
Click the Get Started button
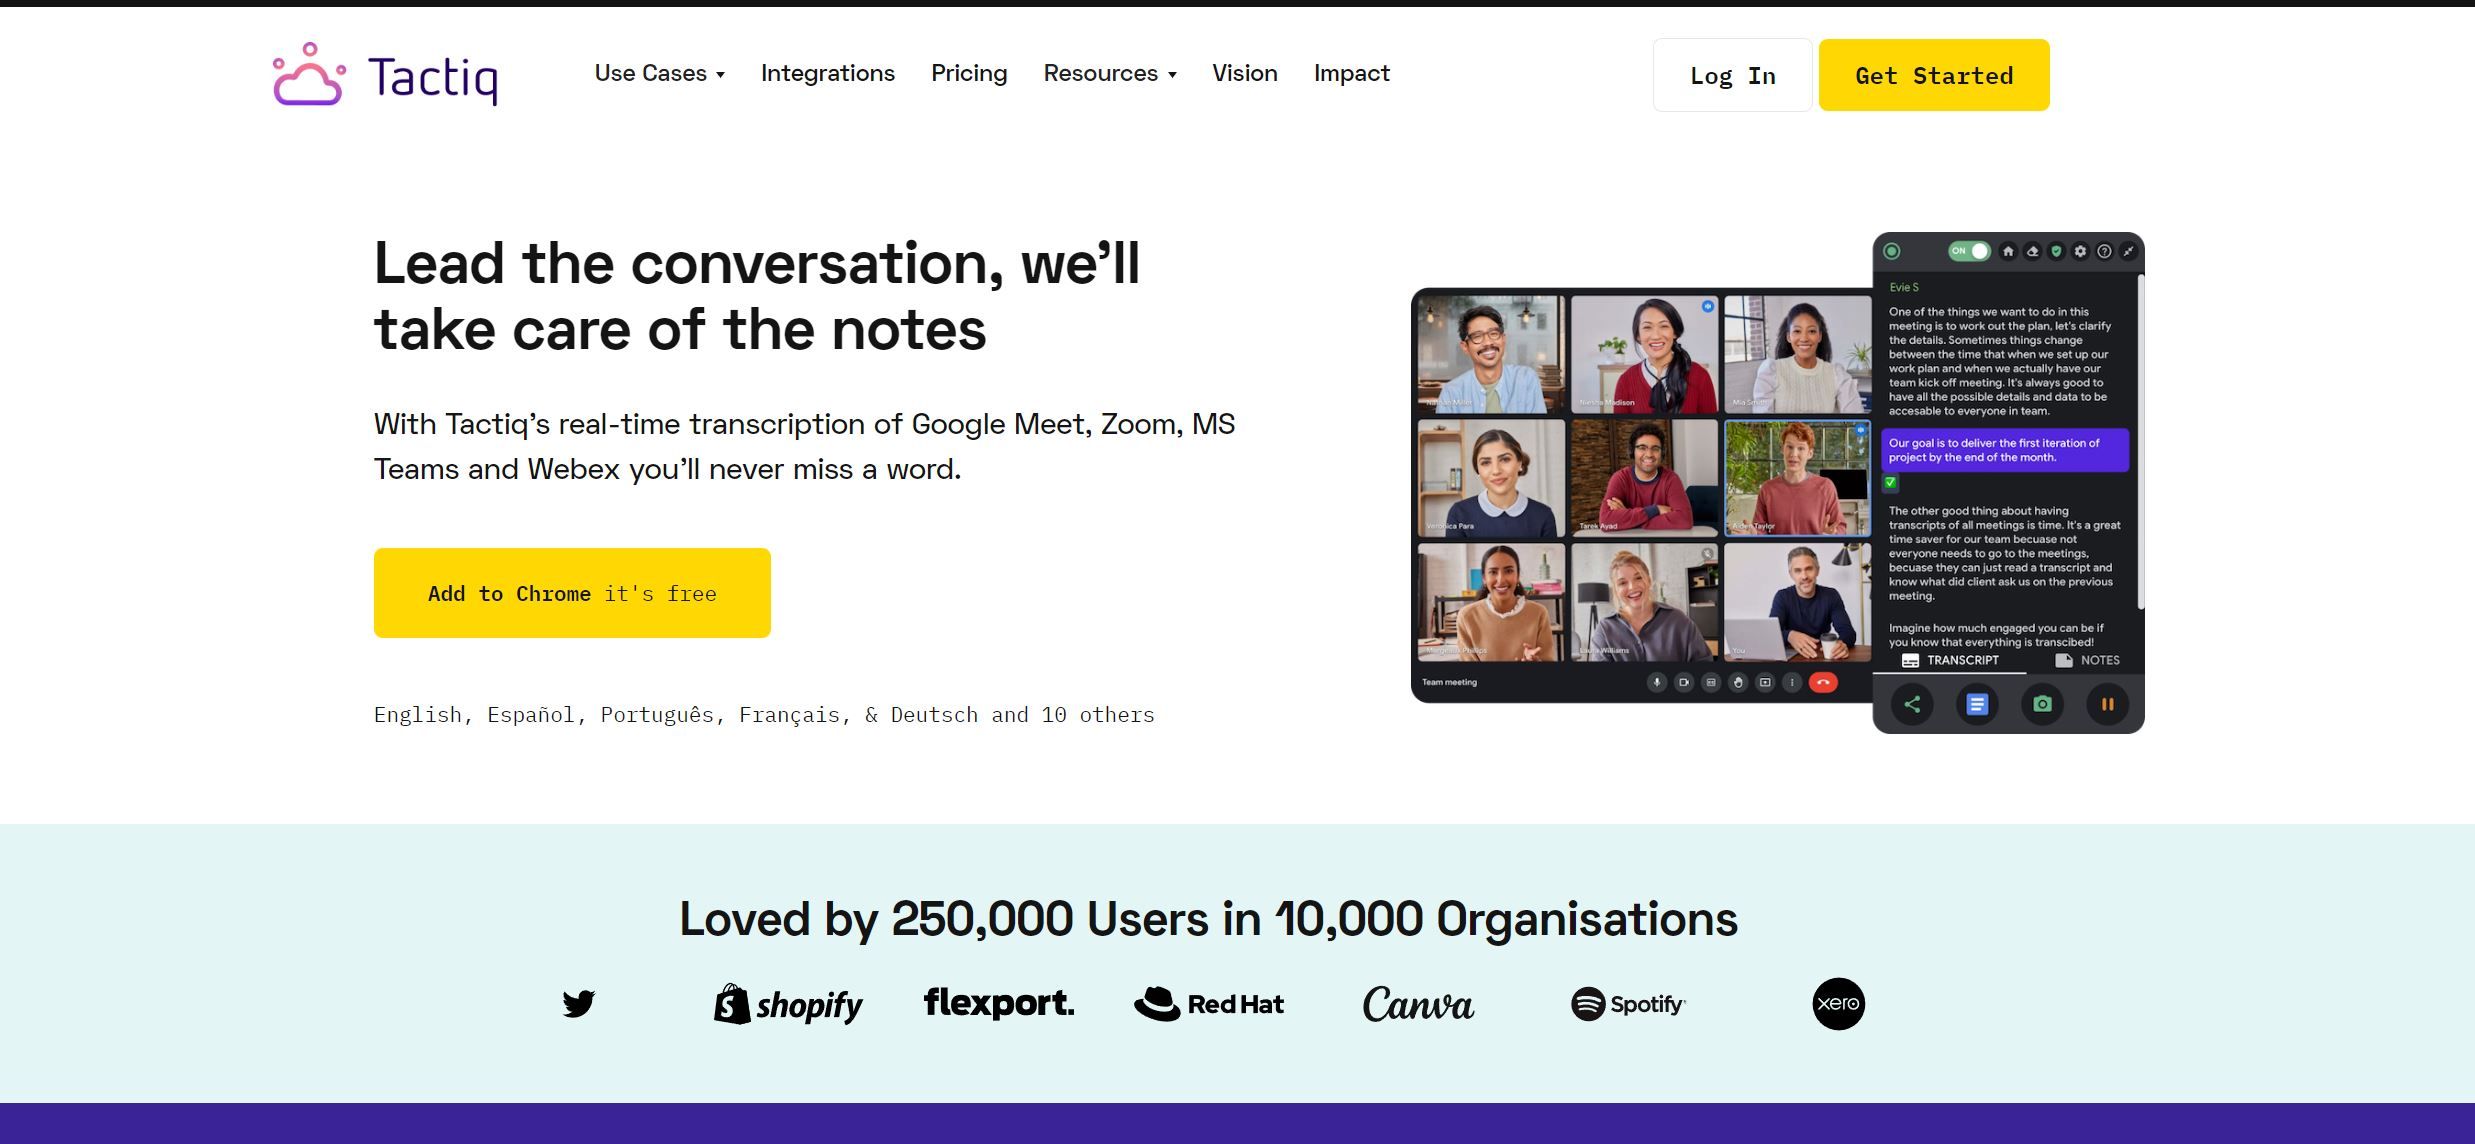tap(1934, 76)
